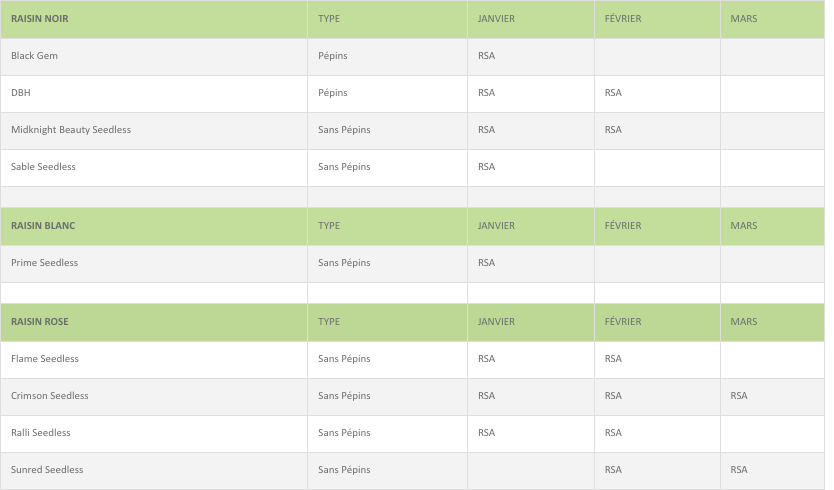834x490 pixels.
Task: Select the Black Gem variety cell
Action: pos(154,56)
